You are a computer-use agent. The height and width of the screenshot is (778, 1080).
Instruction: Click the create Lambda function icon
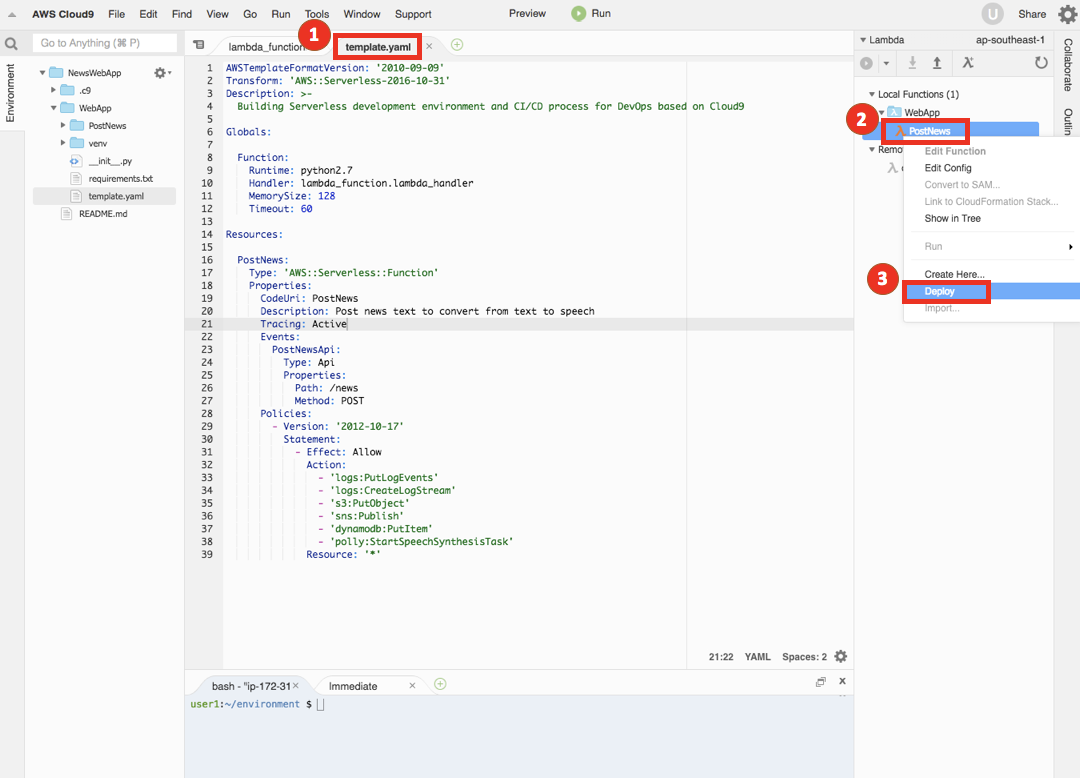click(x=968, y=63)
